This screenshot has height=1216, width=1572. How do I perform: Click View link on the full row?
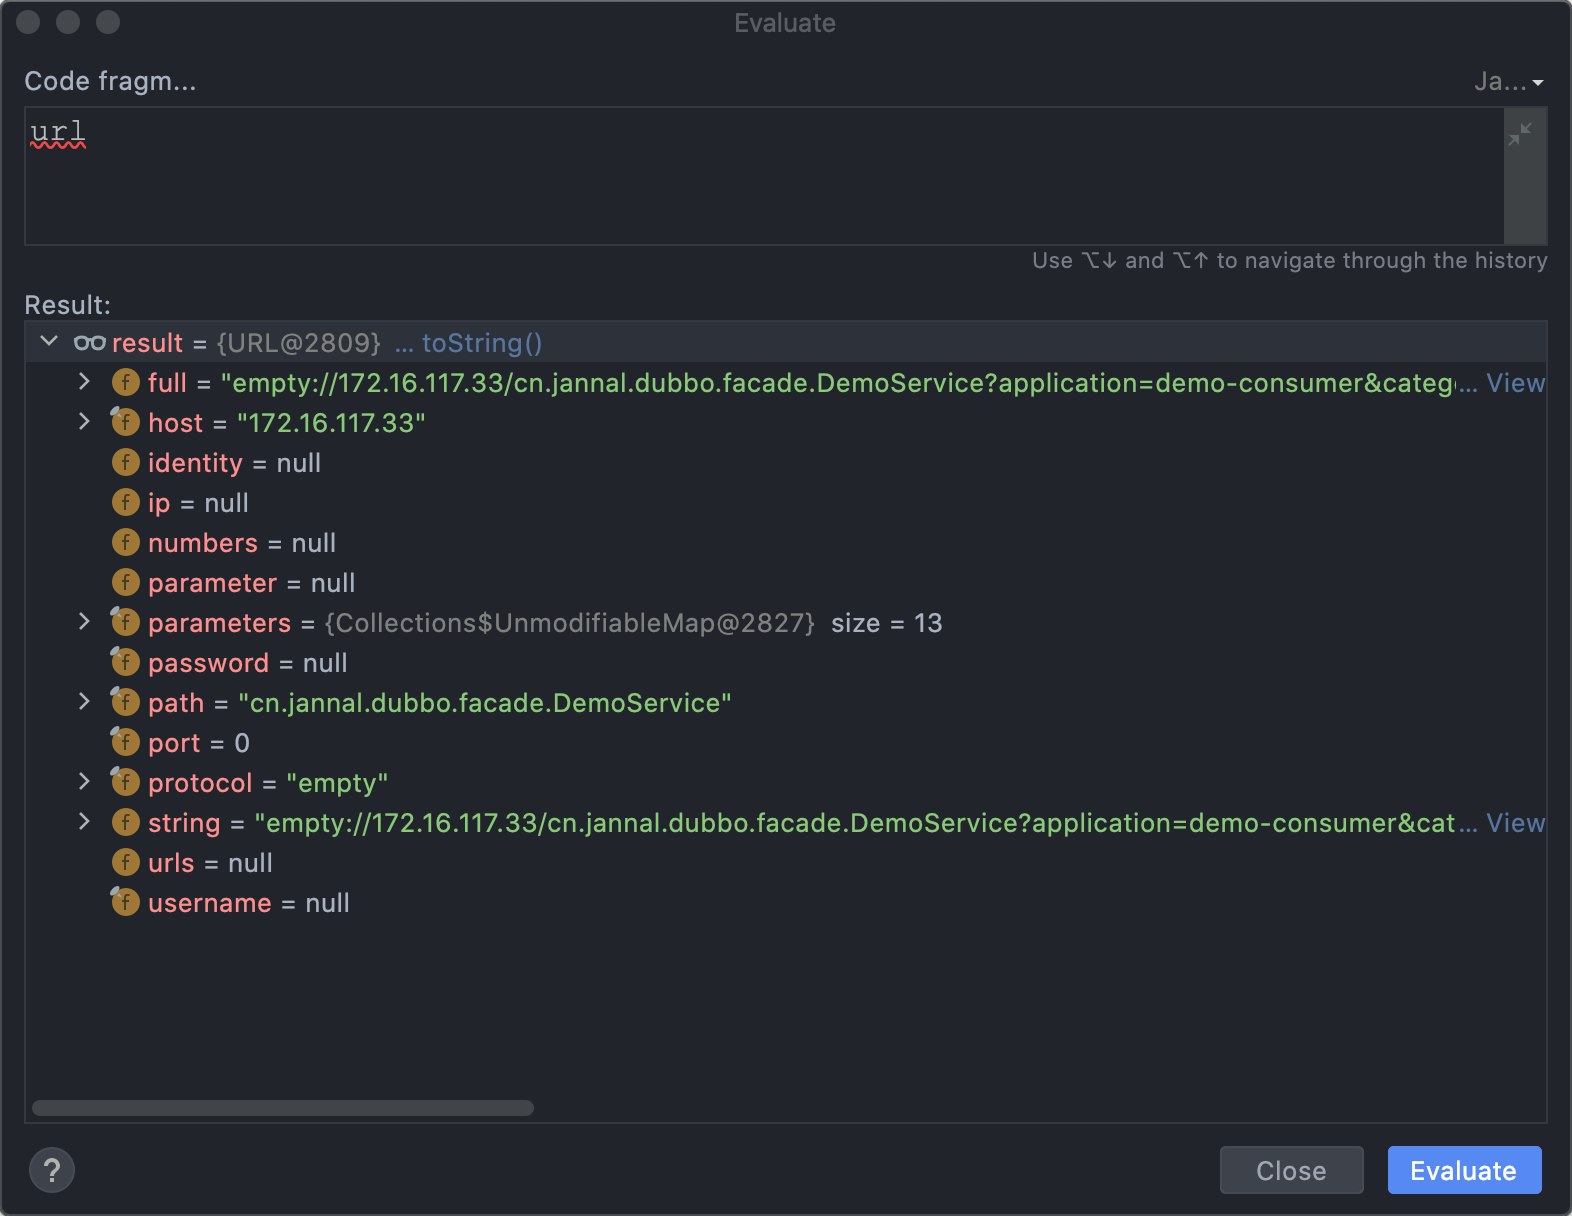tap(1515, 383)
